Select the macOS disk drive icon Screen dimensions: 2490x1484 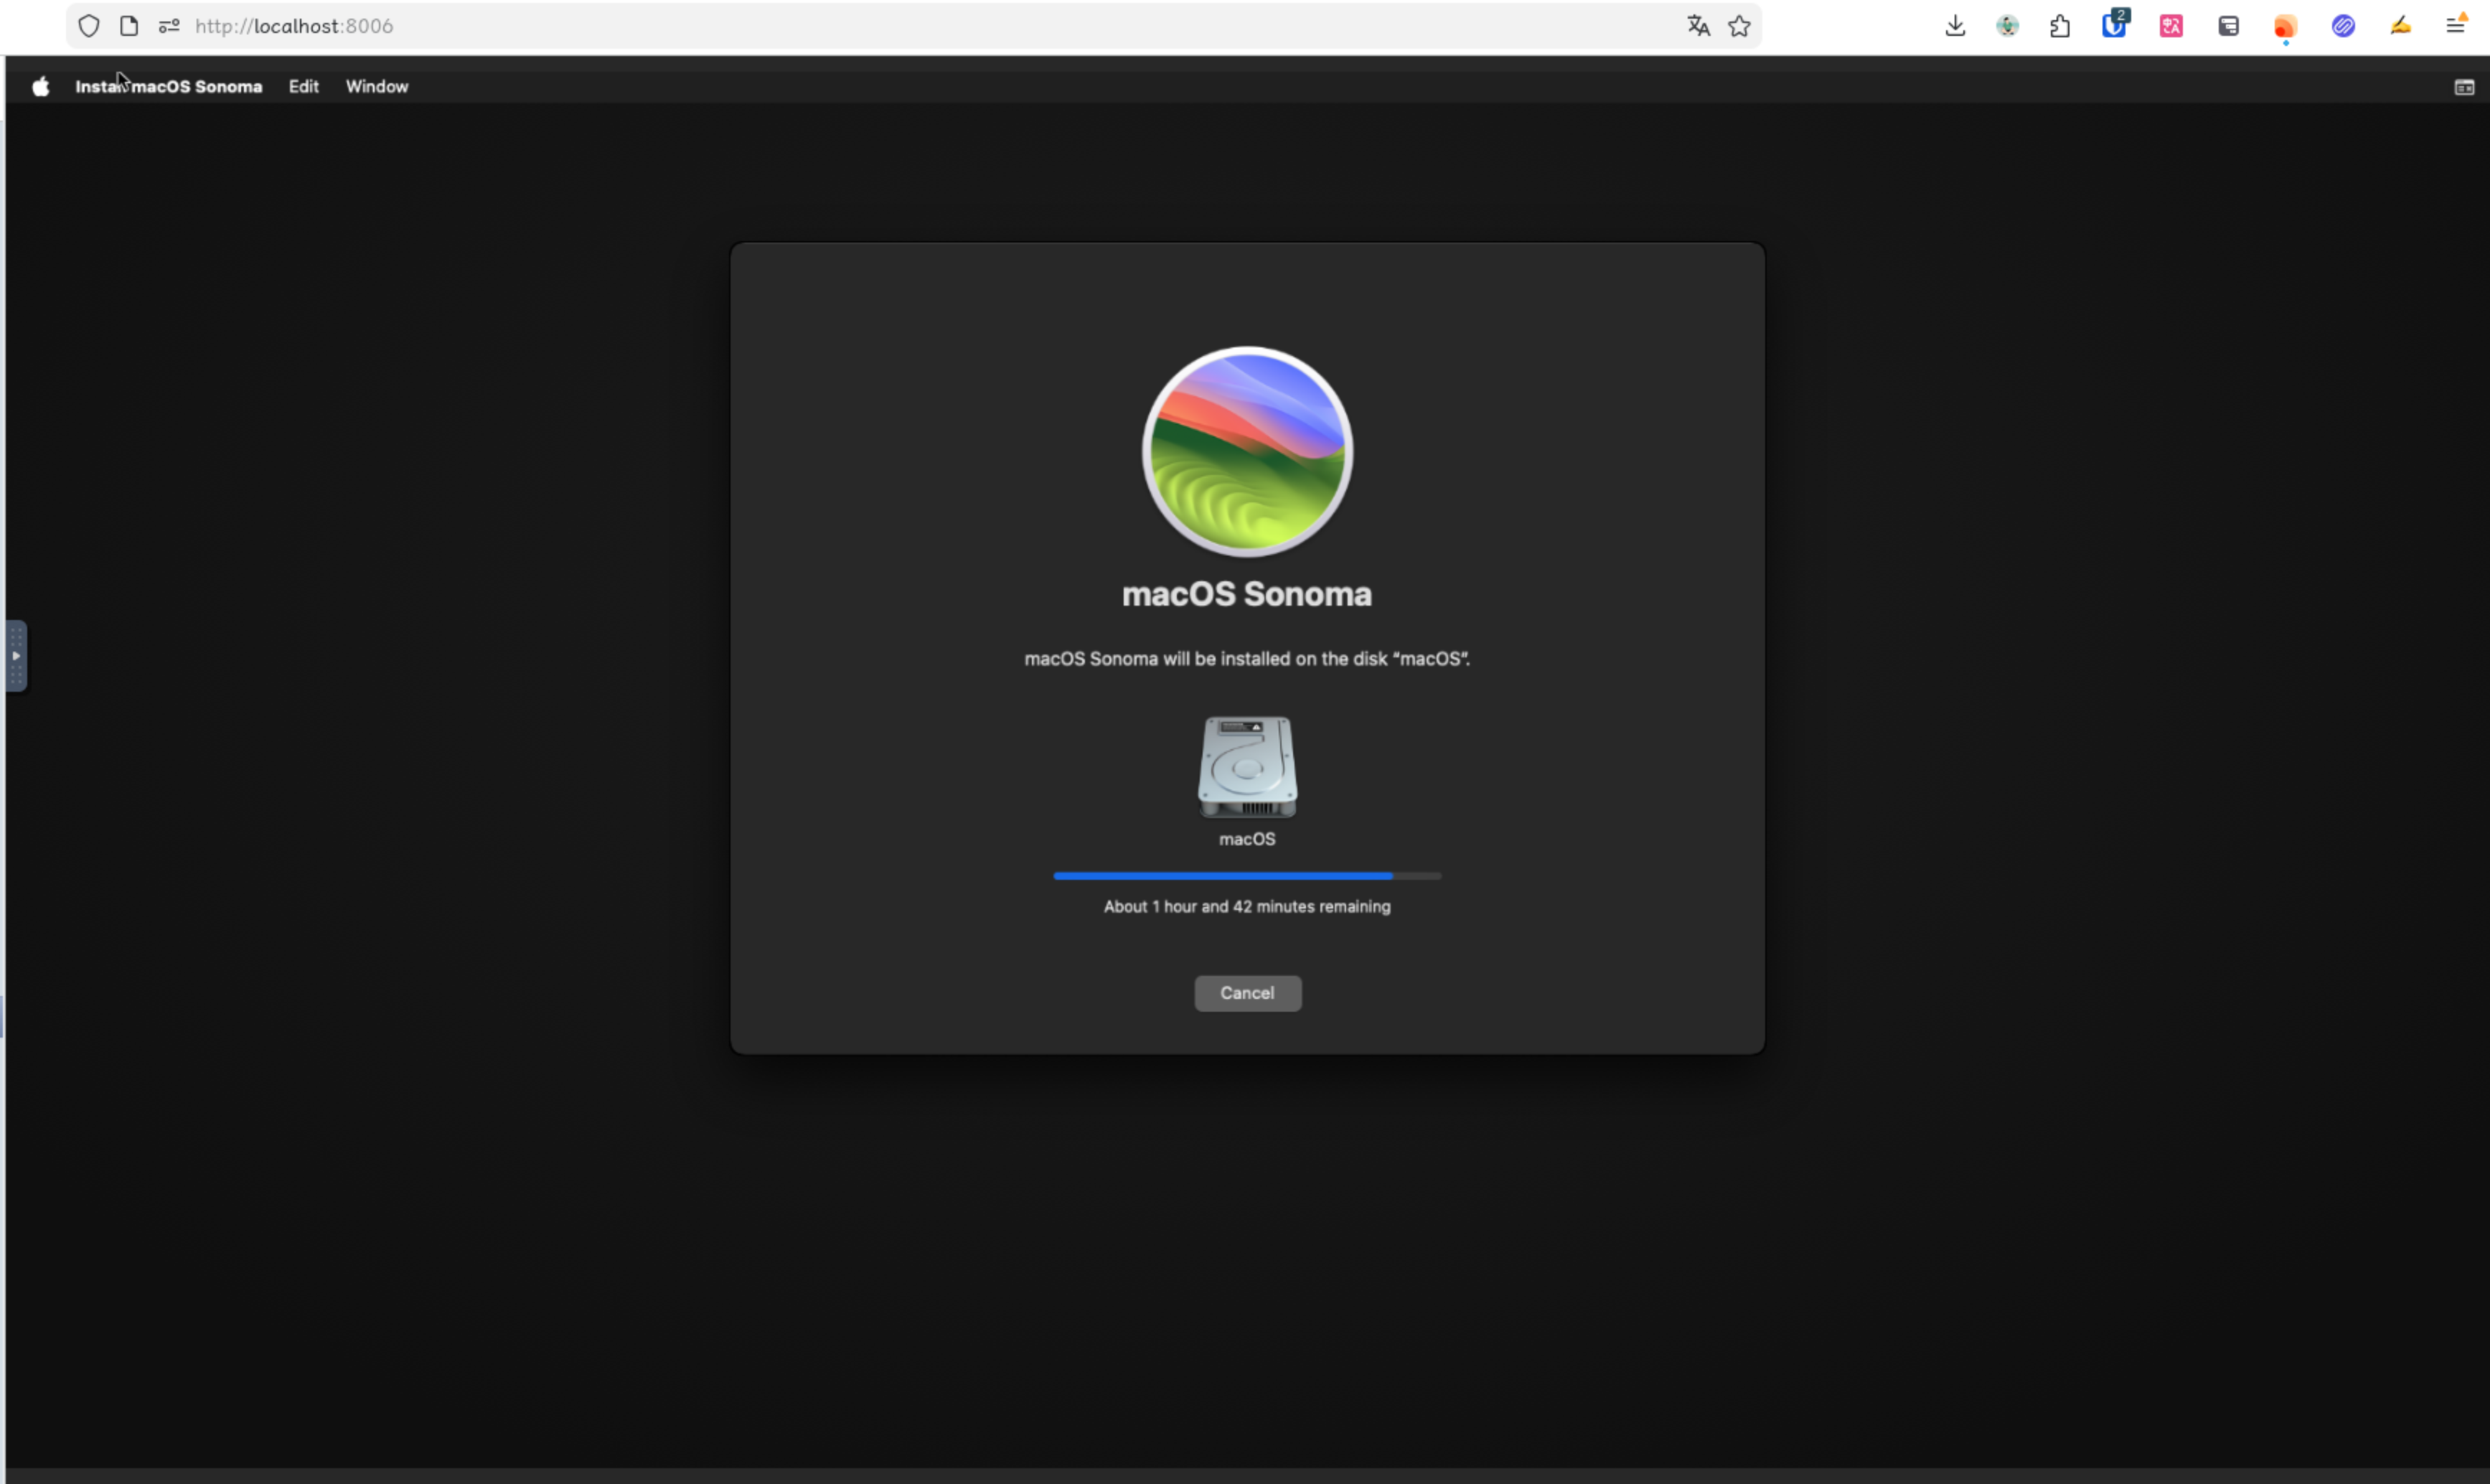[1247, 767]
